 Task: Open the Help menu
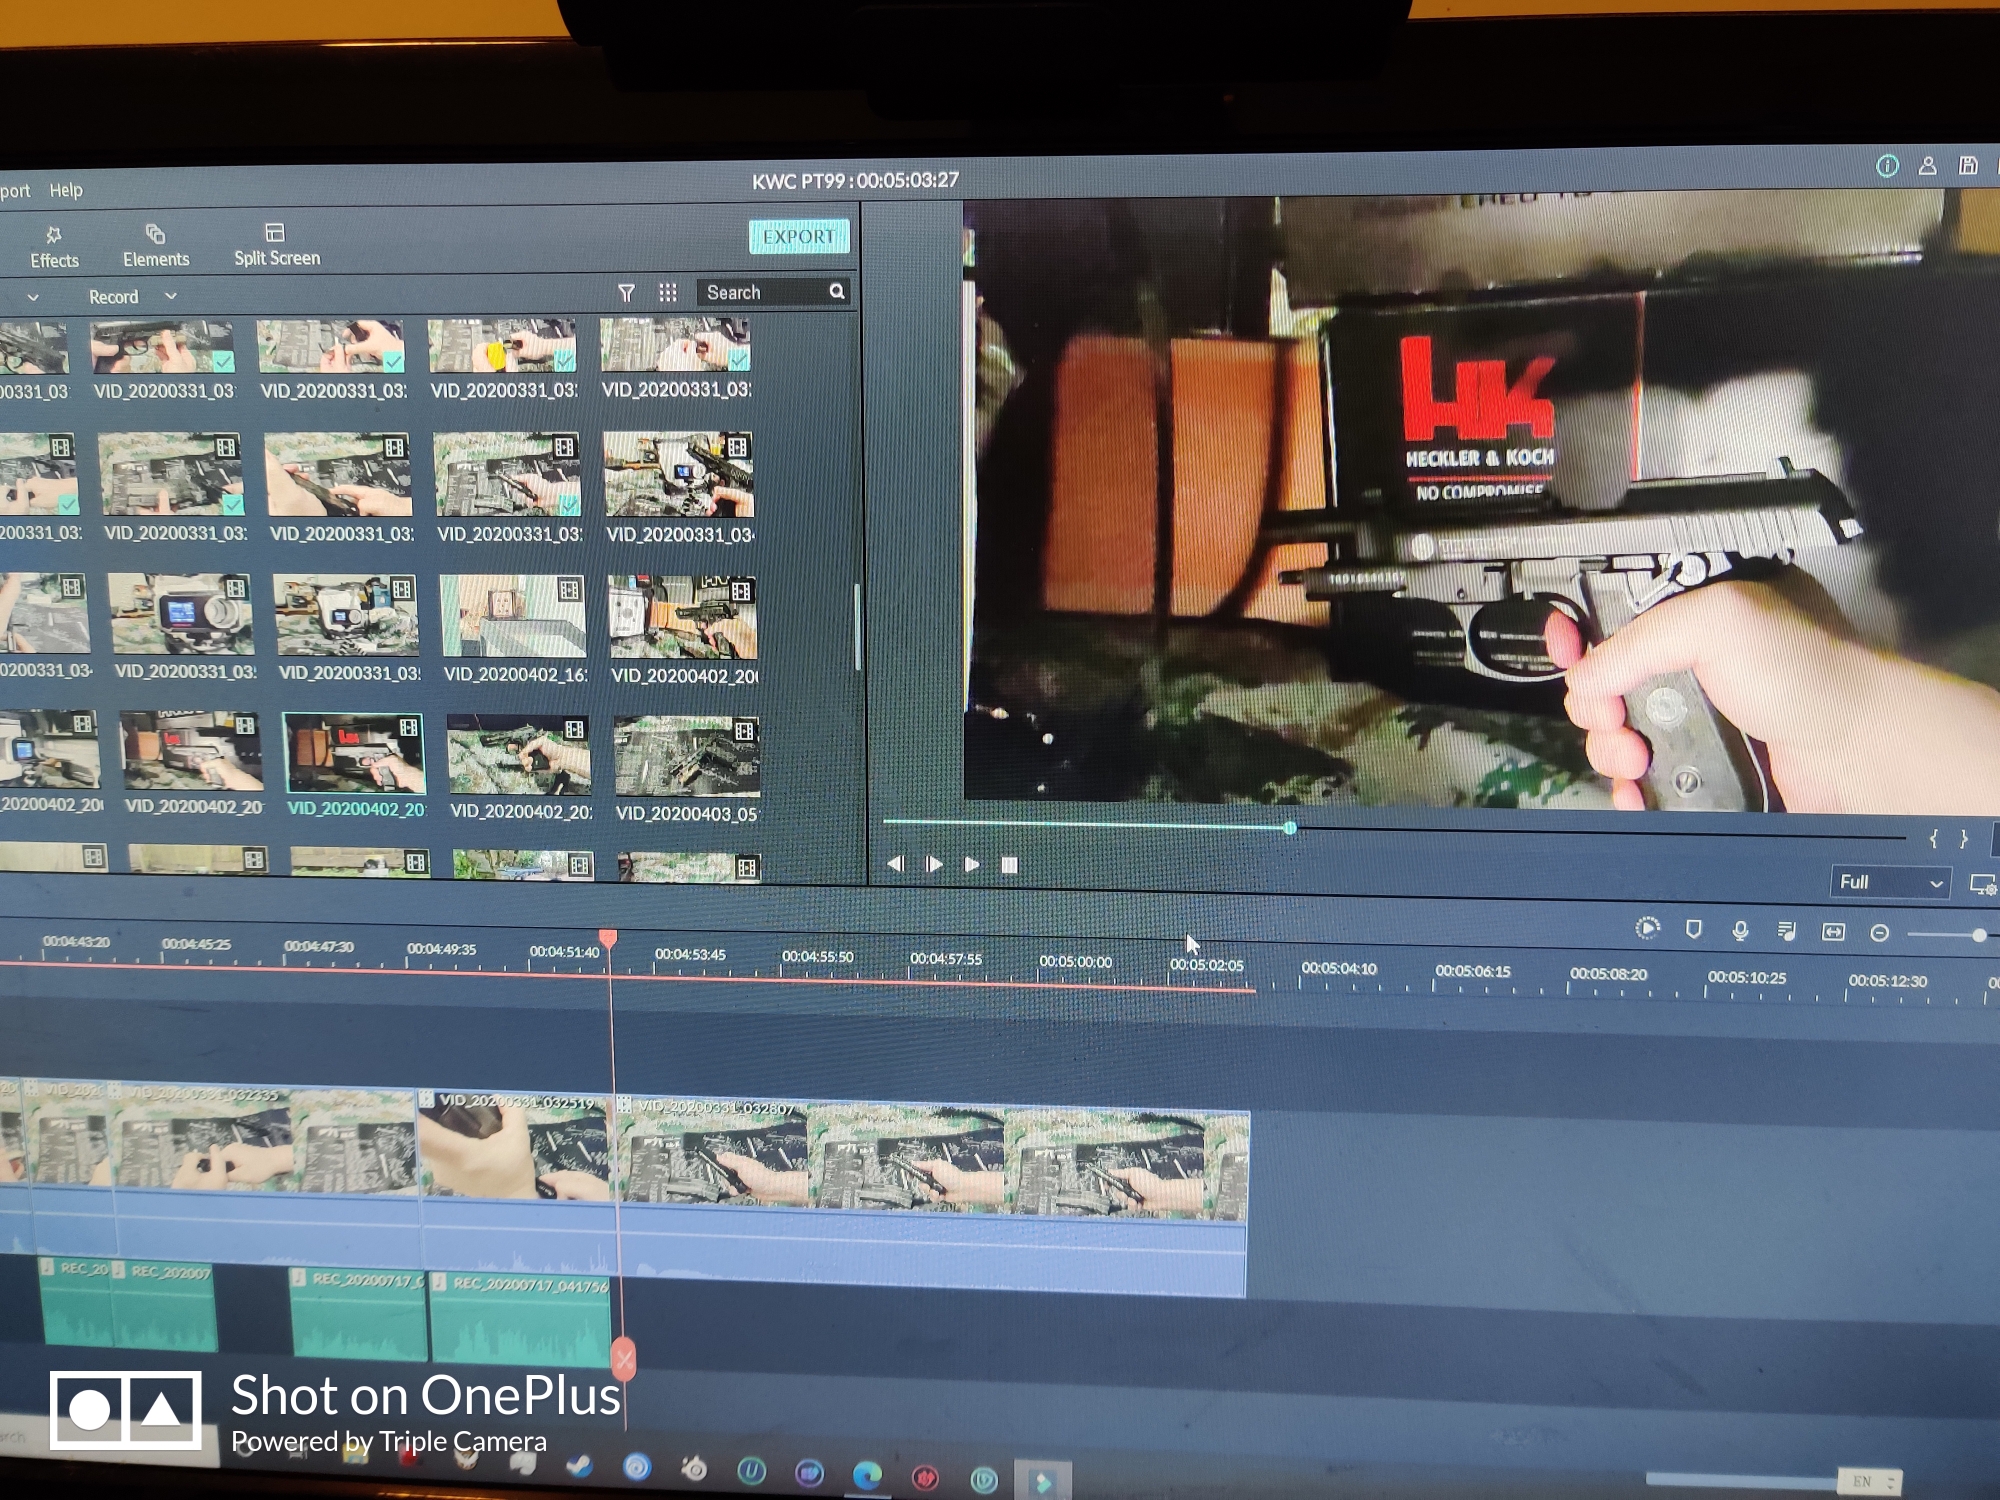coord(66,190)
